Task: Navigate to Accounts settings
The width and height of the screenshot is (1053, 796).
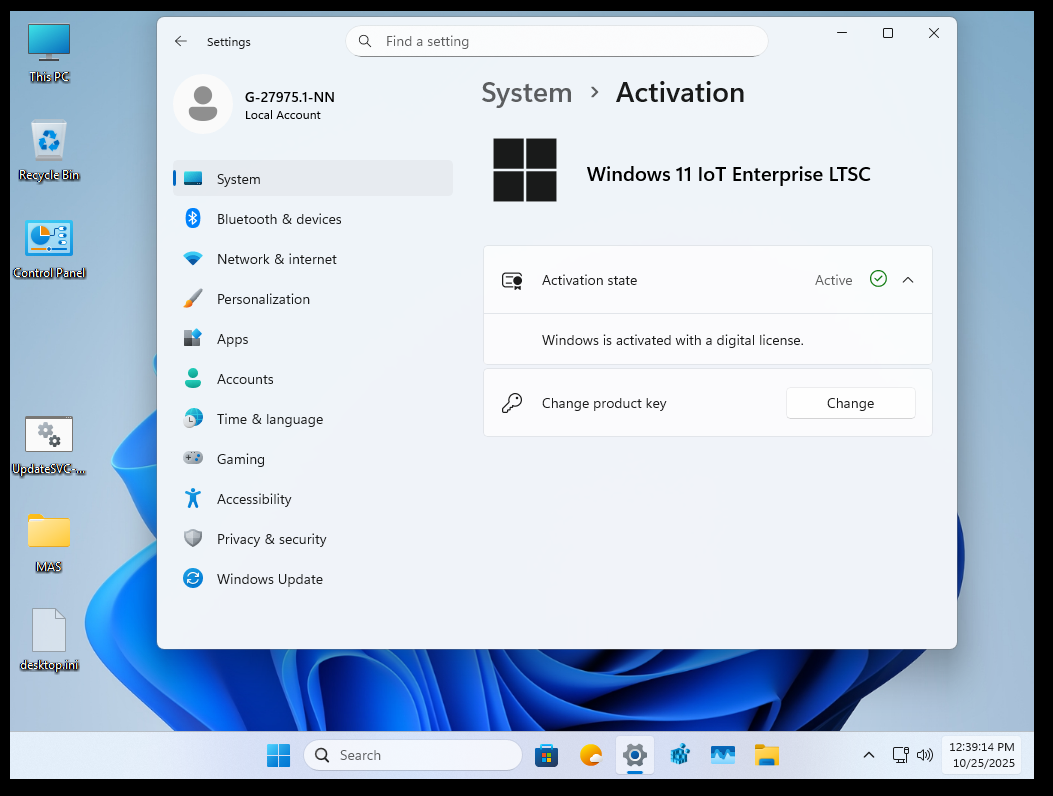Action: click(313, 379)
